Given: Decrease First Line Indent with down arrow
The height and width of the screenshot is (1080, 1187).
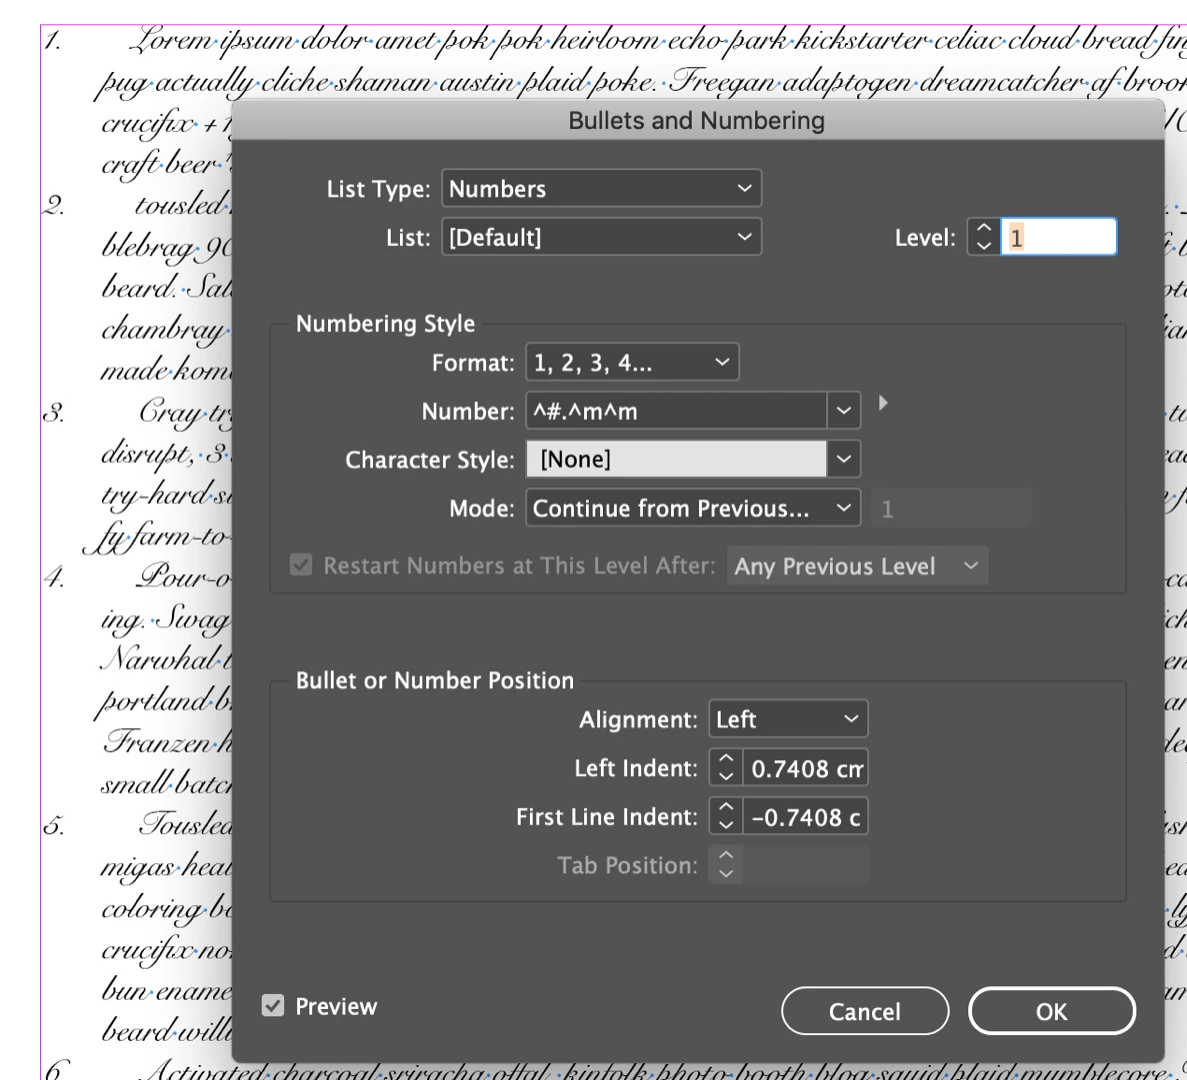Looking at the screenshot, I should click(x=726, y=826).
